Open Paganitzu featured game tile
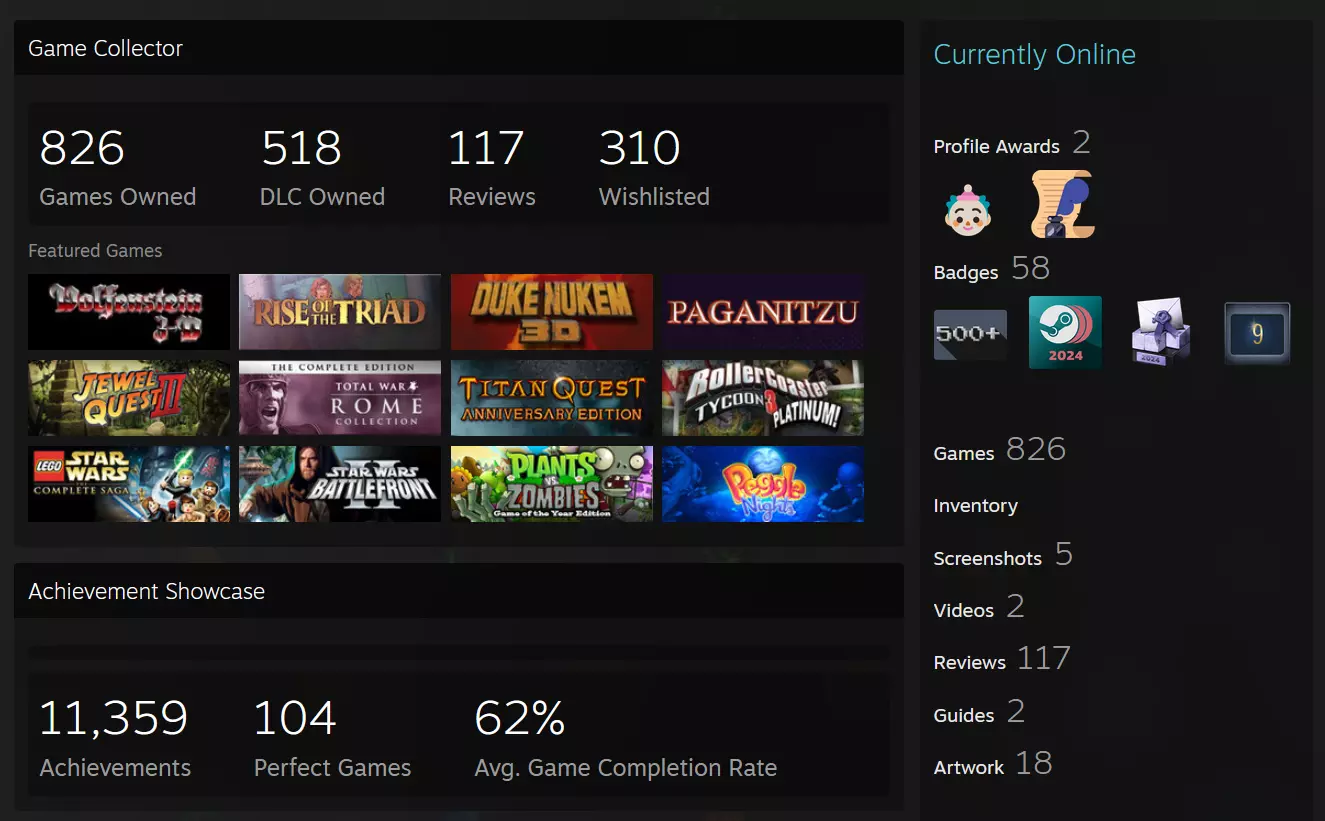The image size is (1325, 821). [x=763, y=312]
